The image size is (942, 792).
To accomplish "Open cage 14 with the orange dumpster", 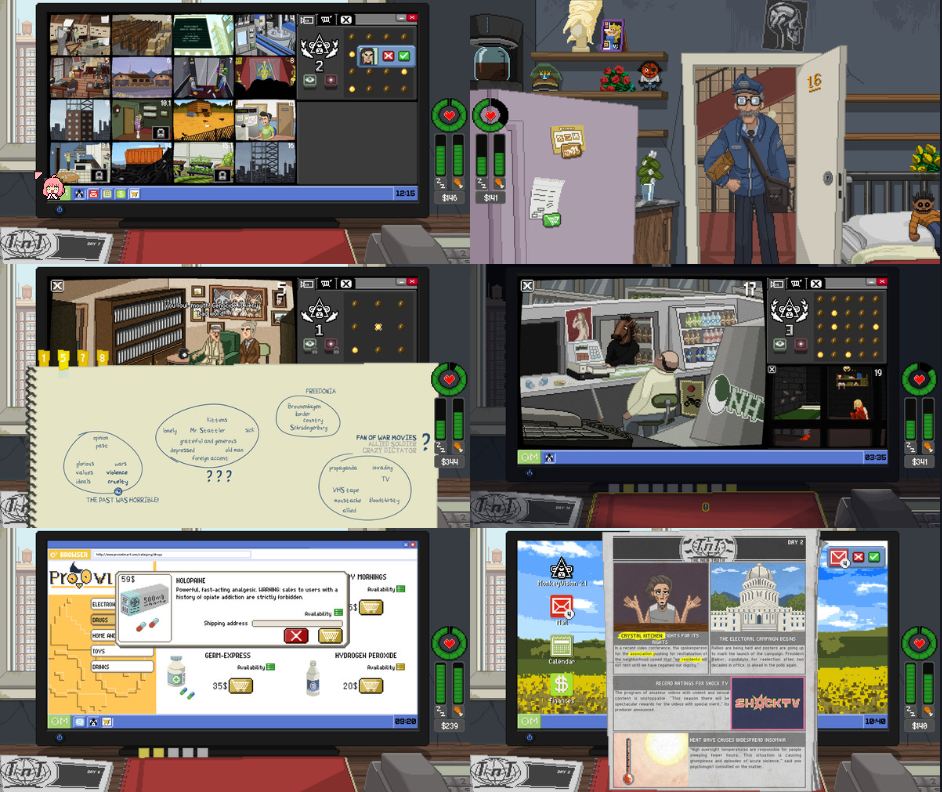I will coord(142,162).
